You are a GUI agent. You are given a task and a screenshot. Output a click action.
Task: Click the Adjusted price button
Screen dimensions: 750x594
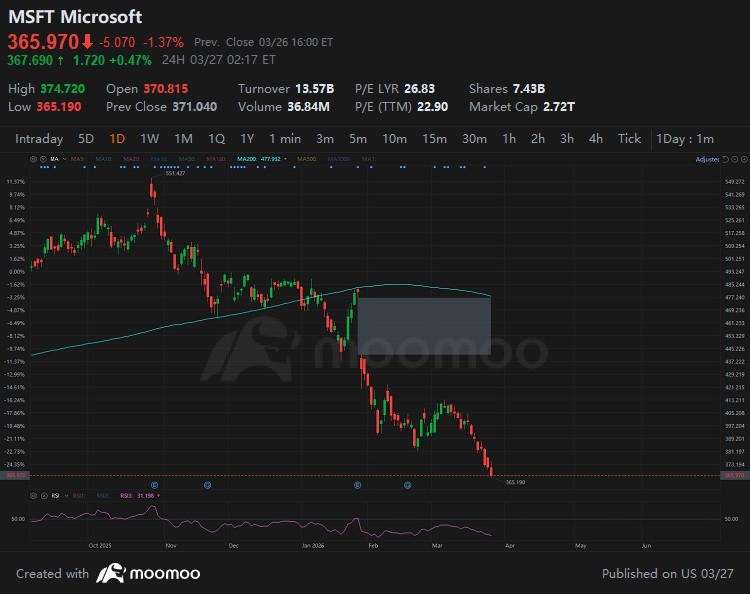(707, 159)
